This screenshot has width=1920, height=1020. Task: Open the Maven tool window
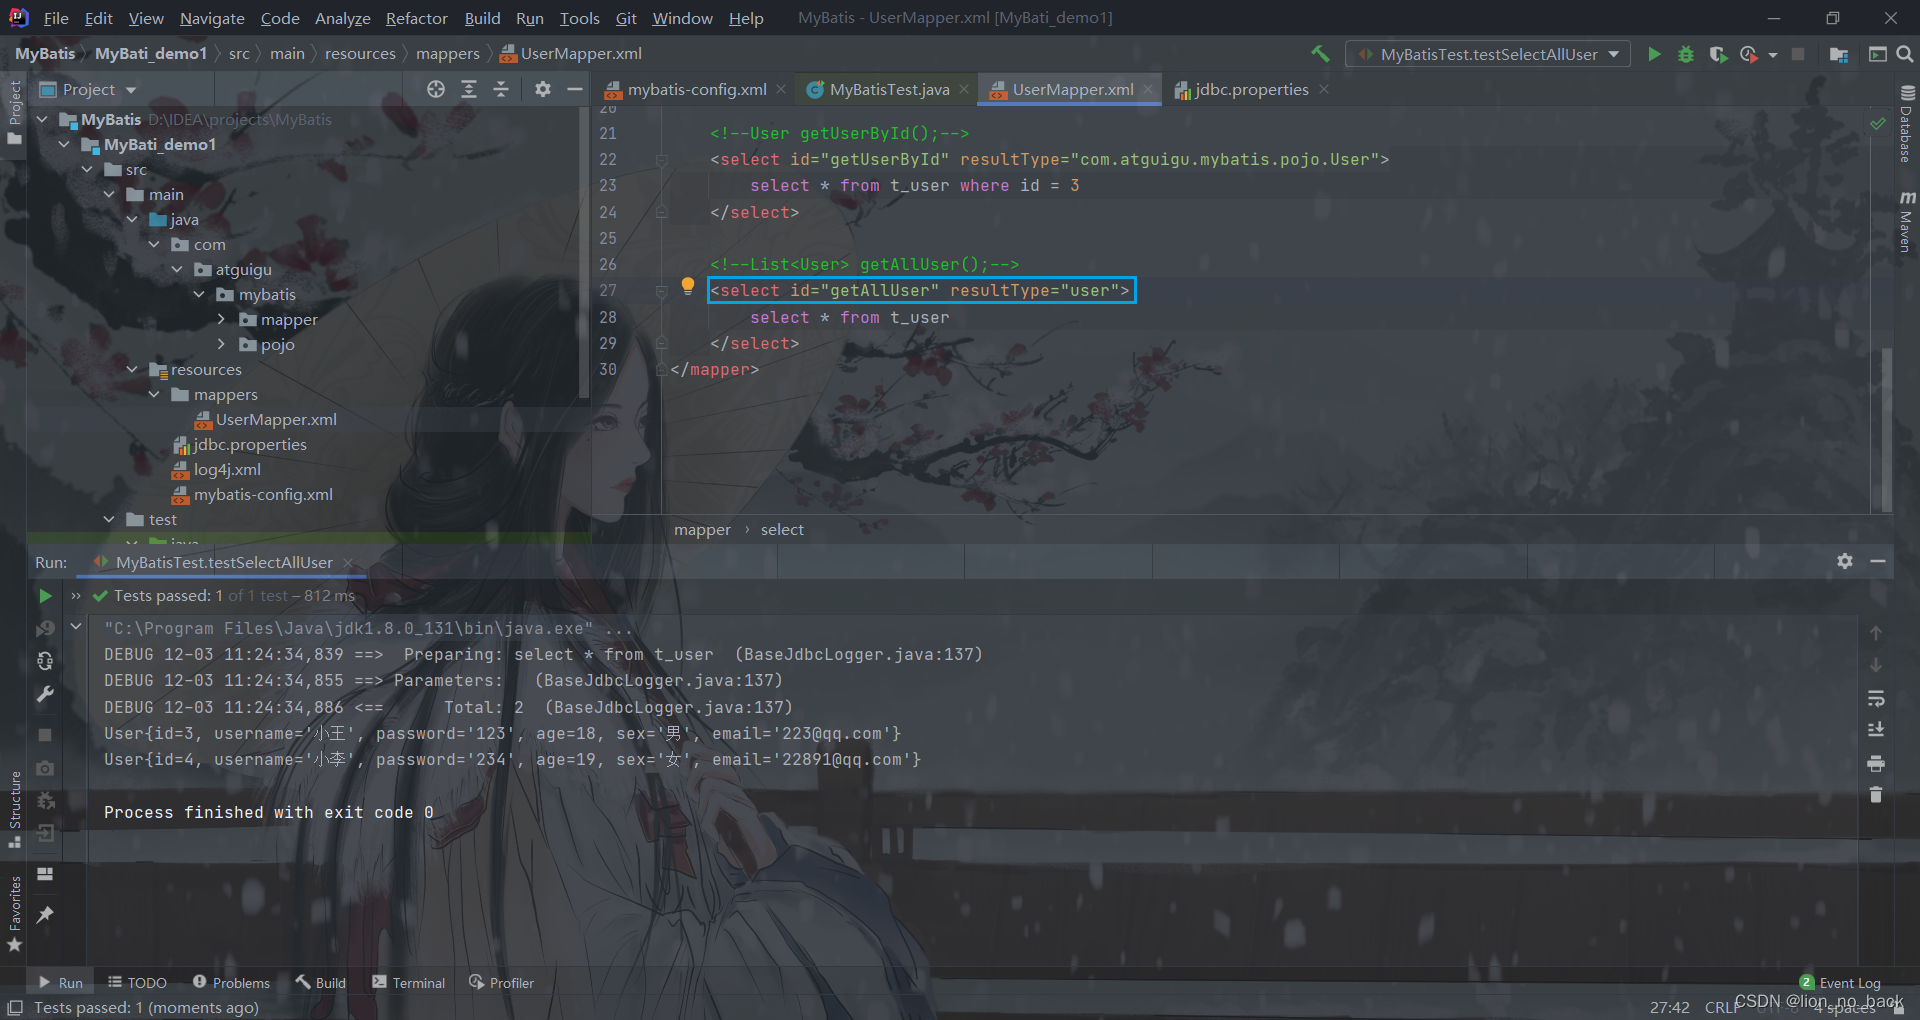[x=1906, y=221]
